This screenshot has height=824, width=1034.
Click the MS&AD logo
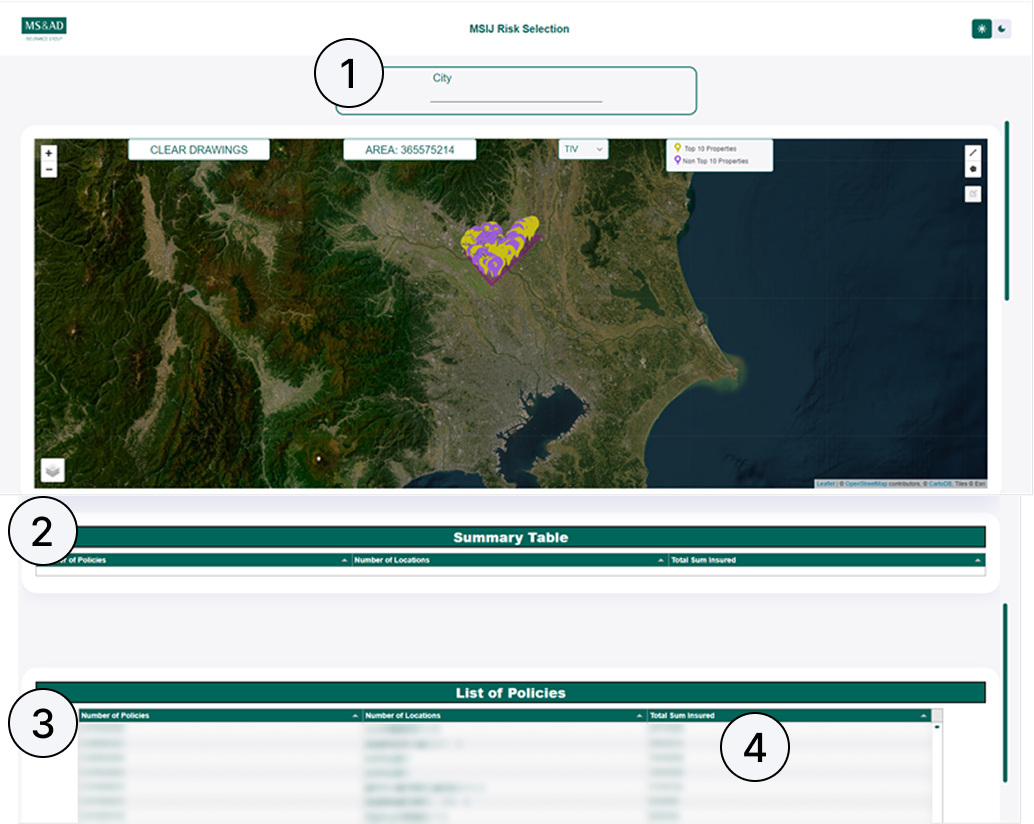point(44,29)
